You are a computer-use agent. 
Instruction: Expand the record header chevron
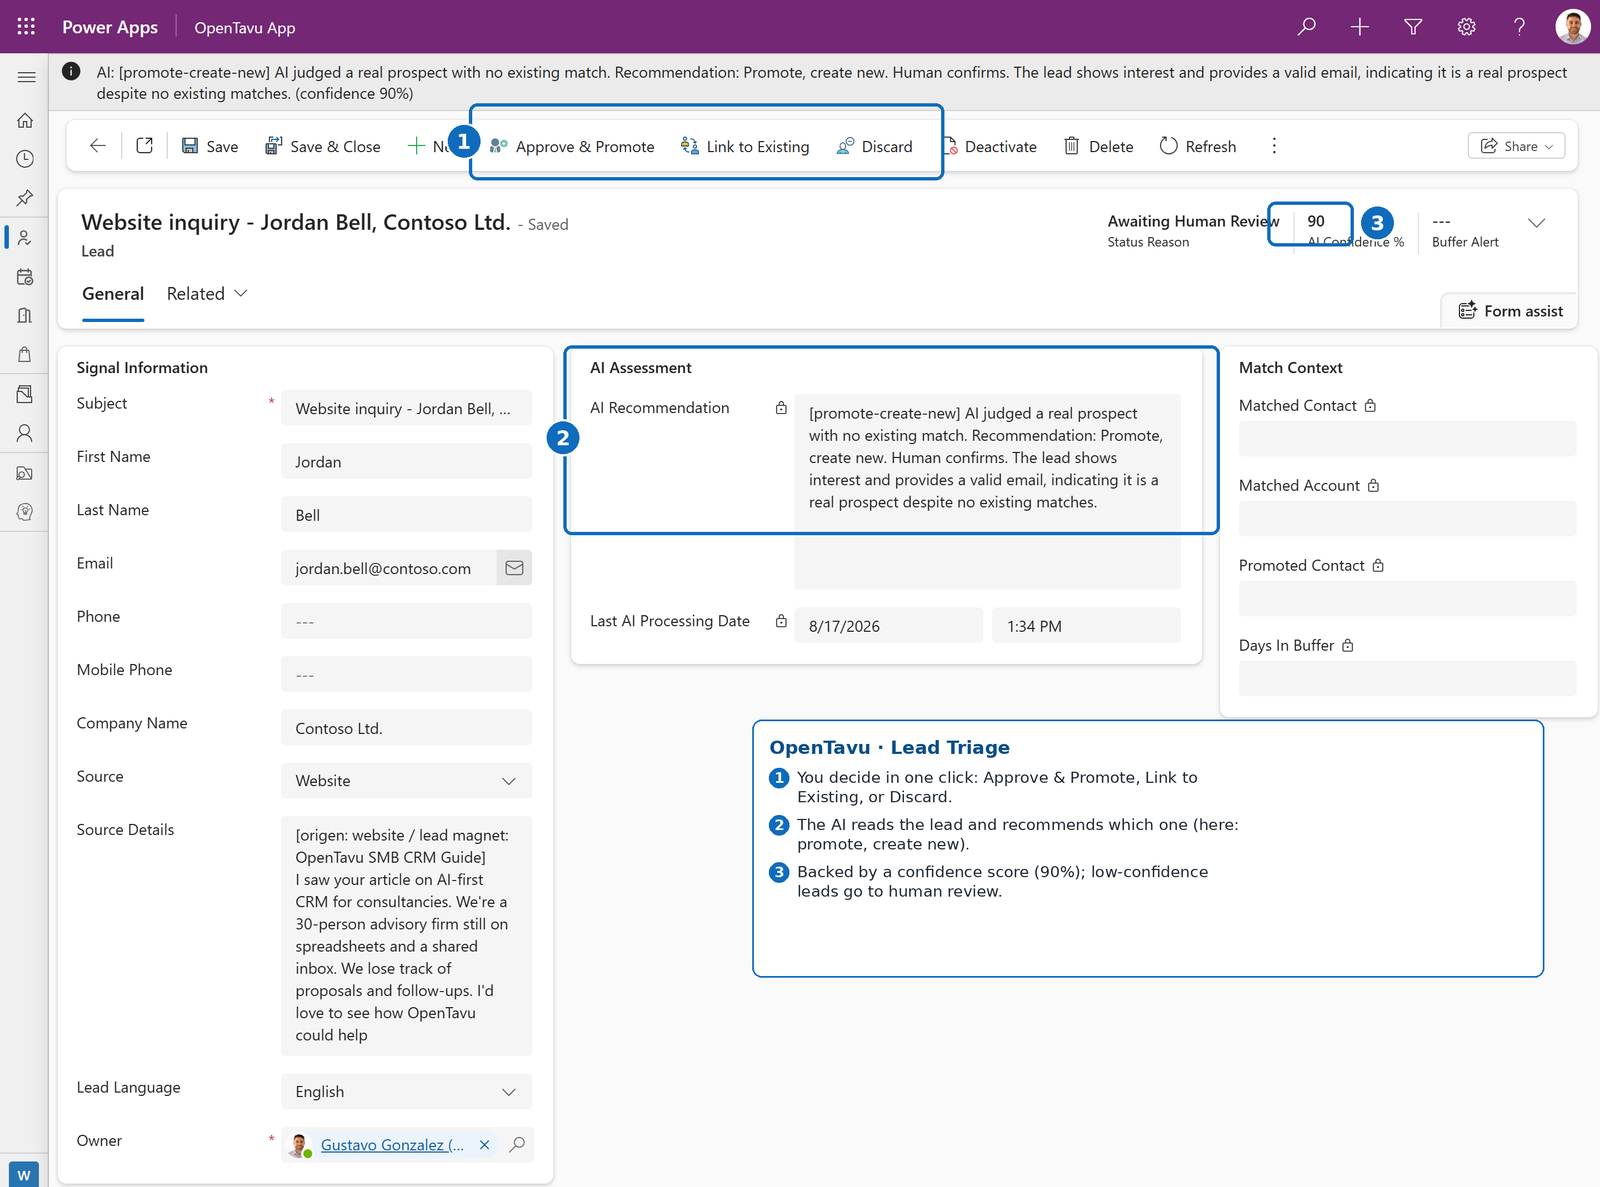[x=1537, y=223]
